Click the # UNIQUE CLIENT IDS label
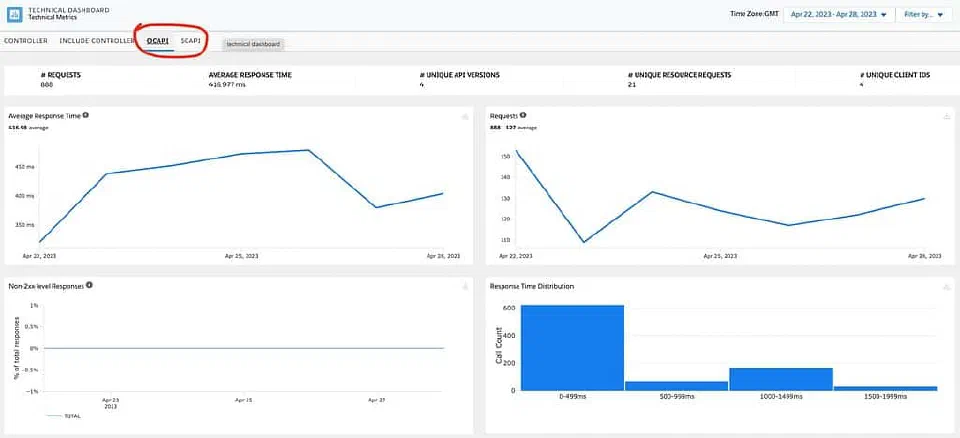 click(894, 75)
